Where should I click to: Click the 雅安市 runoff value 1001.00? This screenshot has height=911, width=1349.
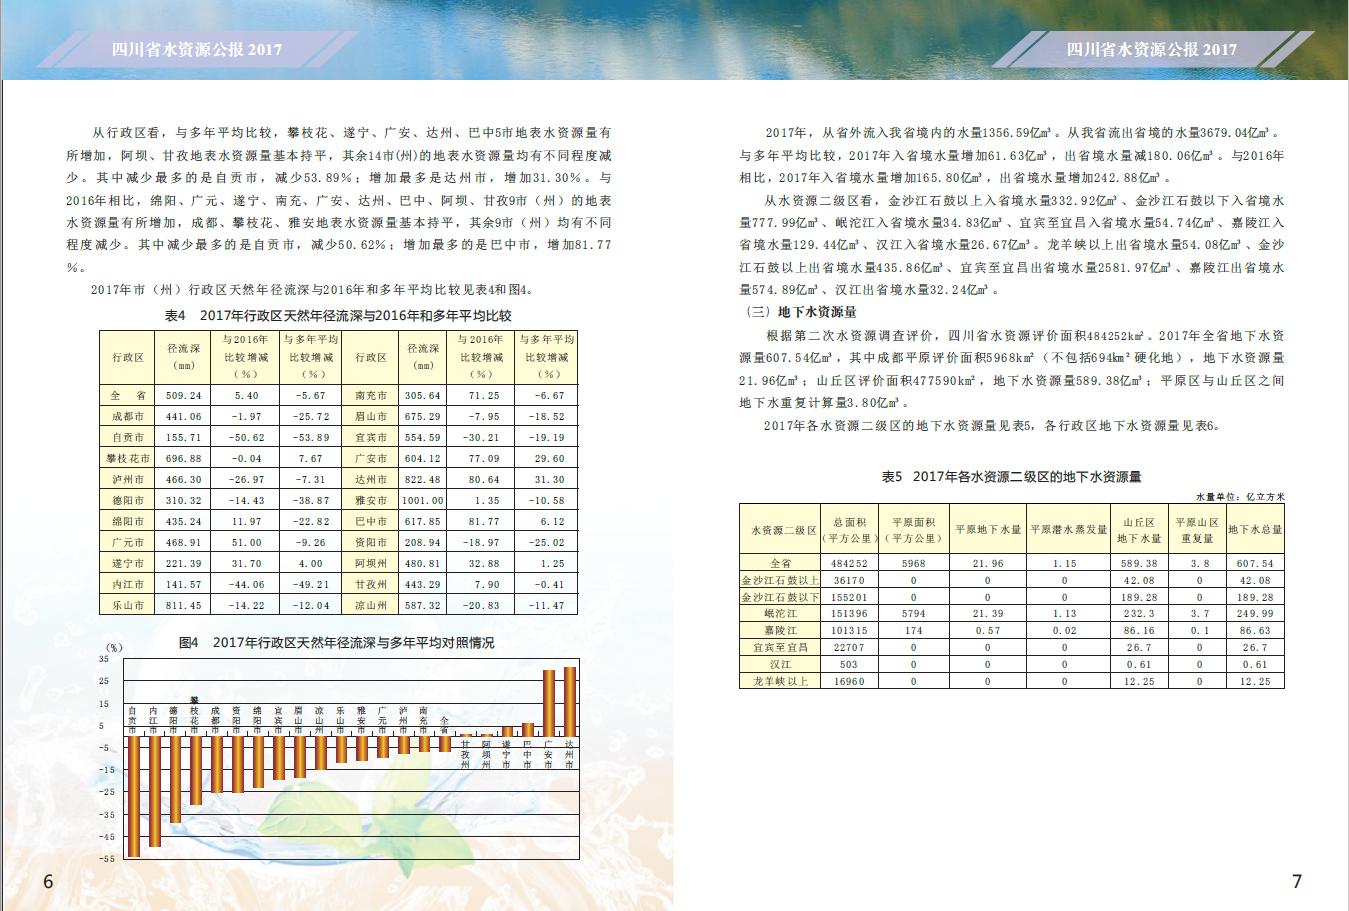tap(423, 501)
